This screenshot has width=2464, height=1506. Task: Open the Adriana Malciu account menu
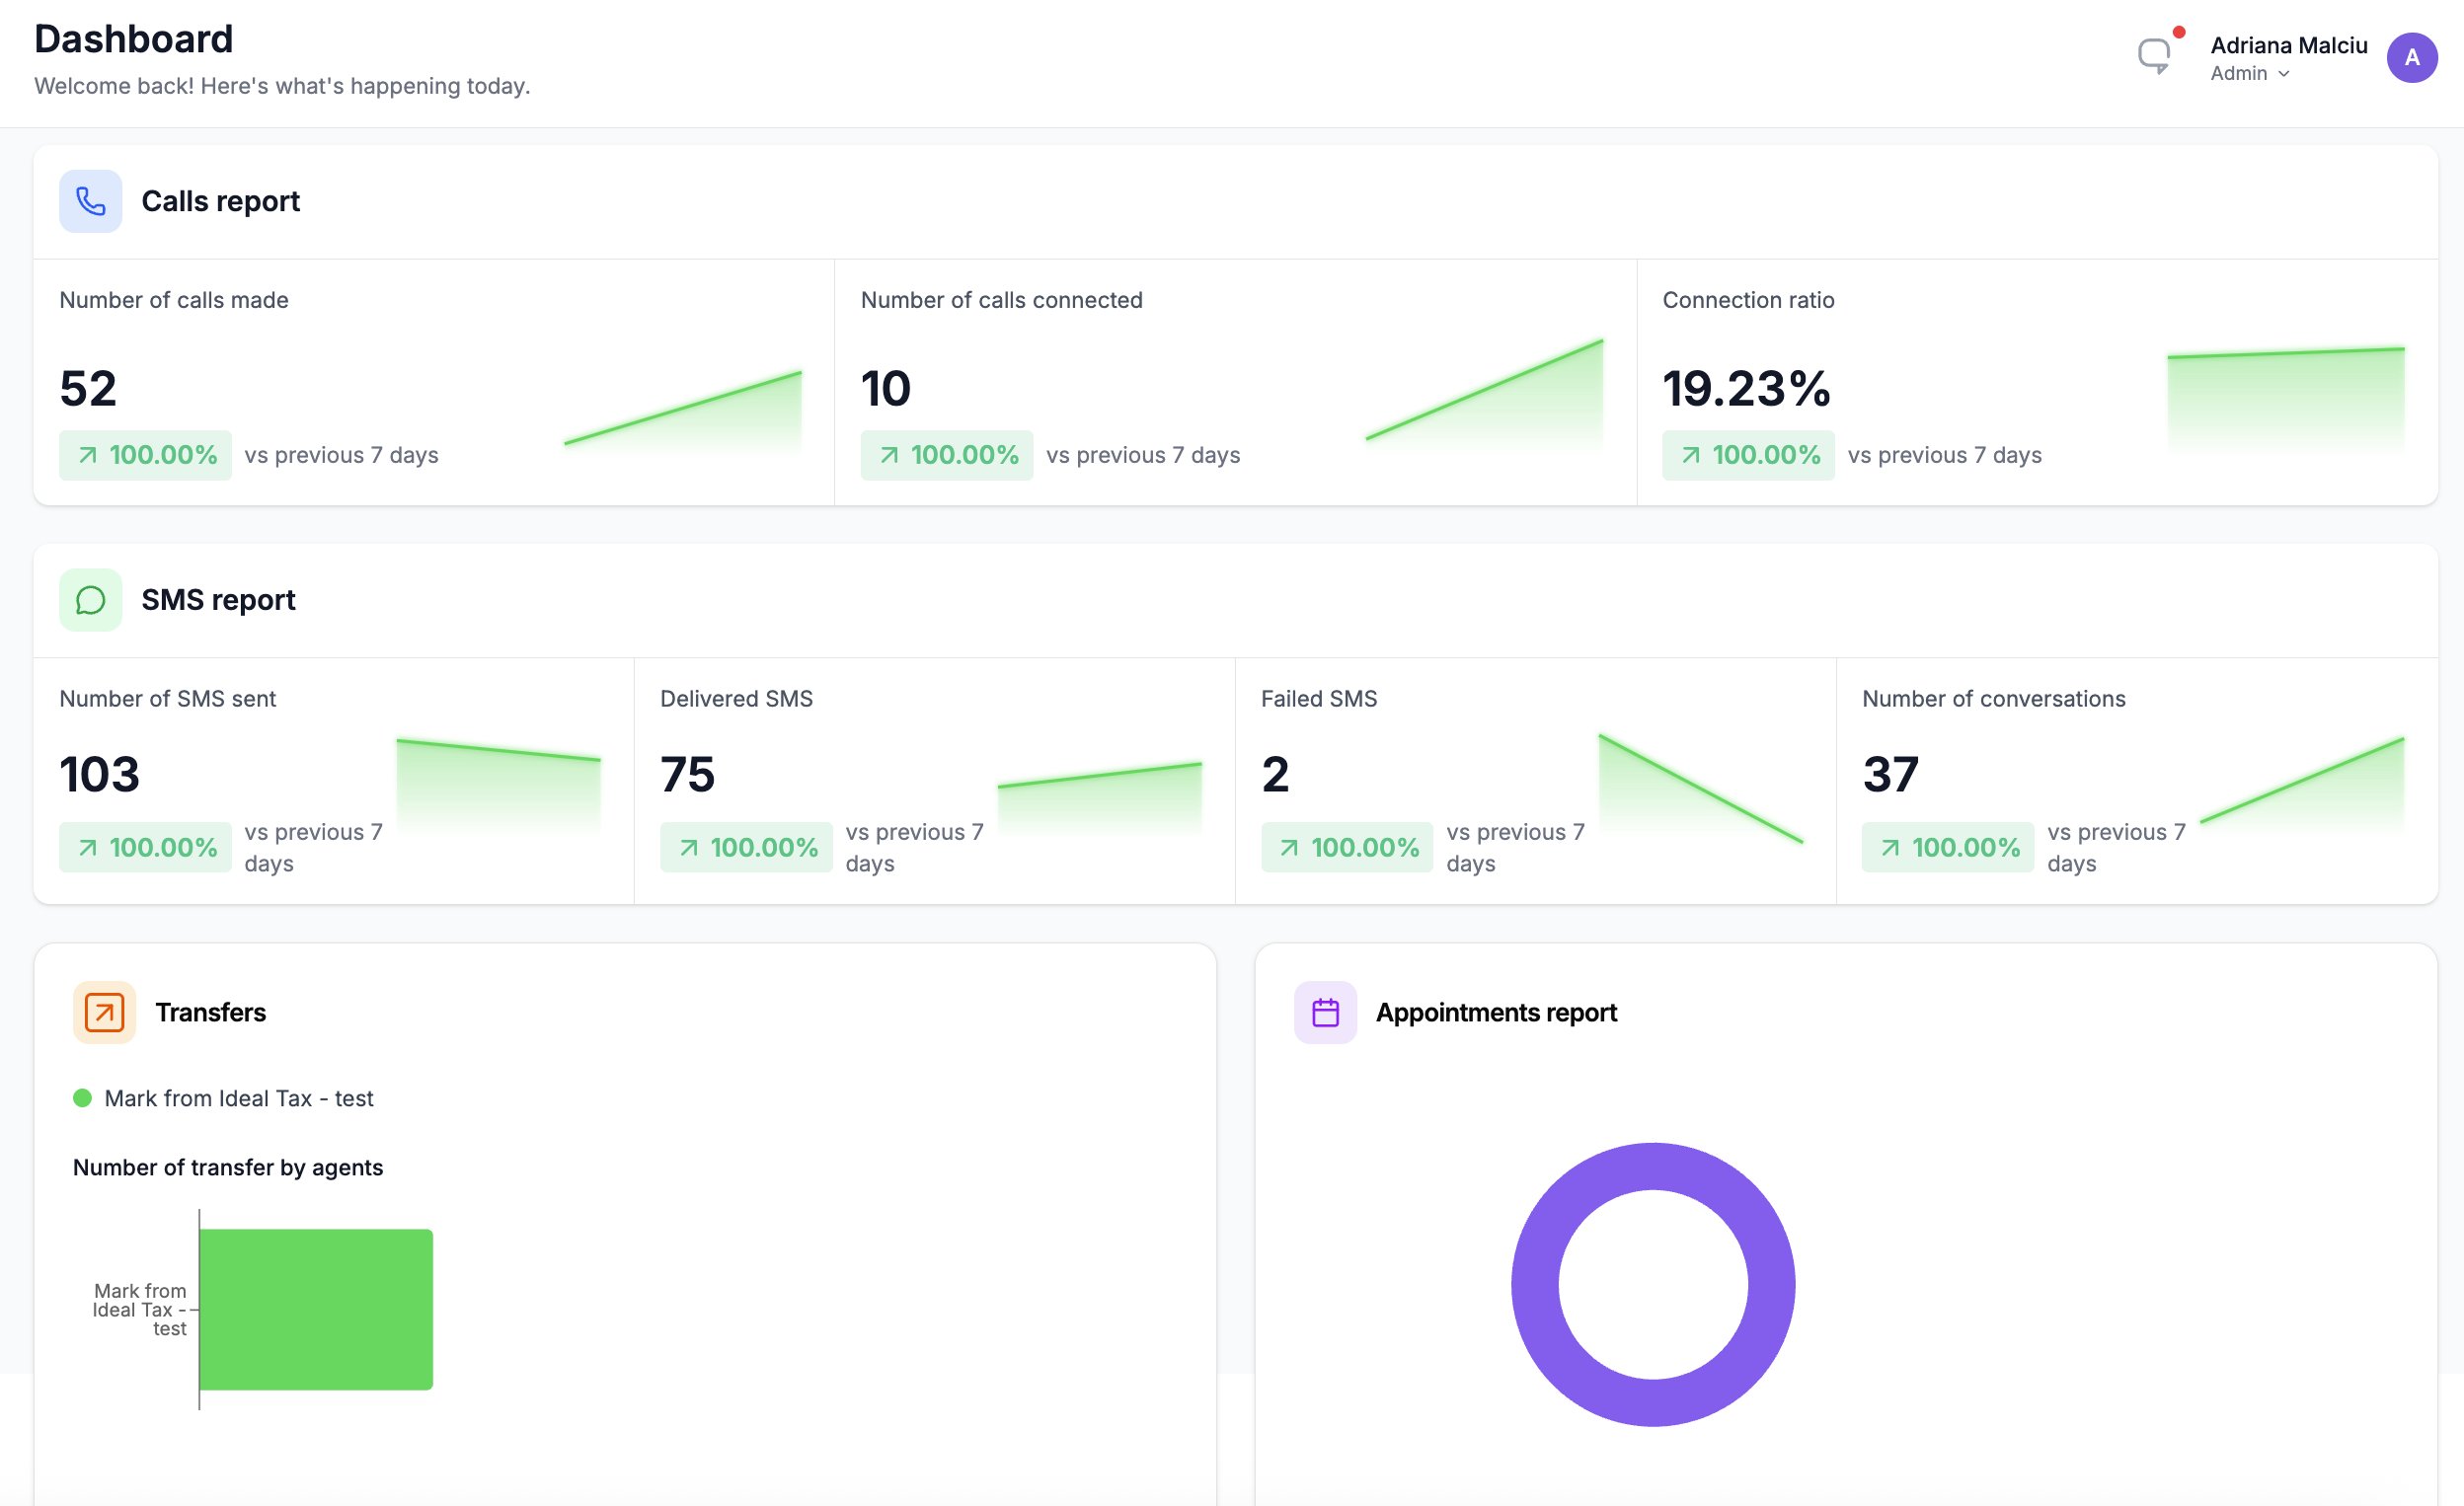coord(2288,46)
